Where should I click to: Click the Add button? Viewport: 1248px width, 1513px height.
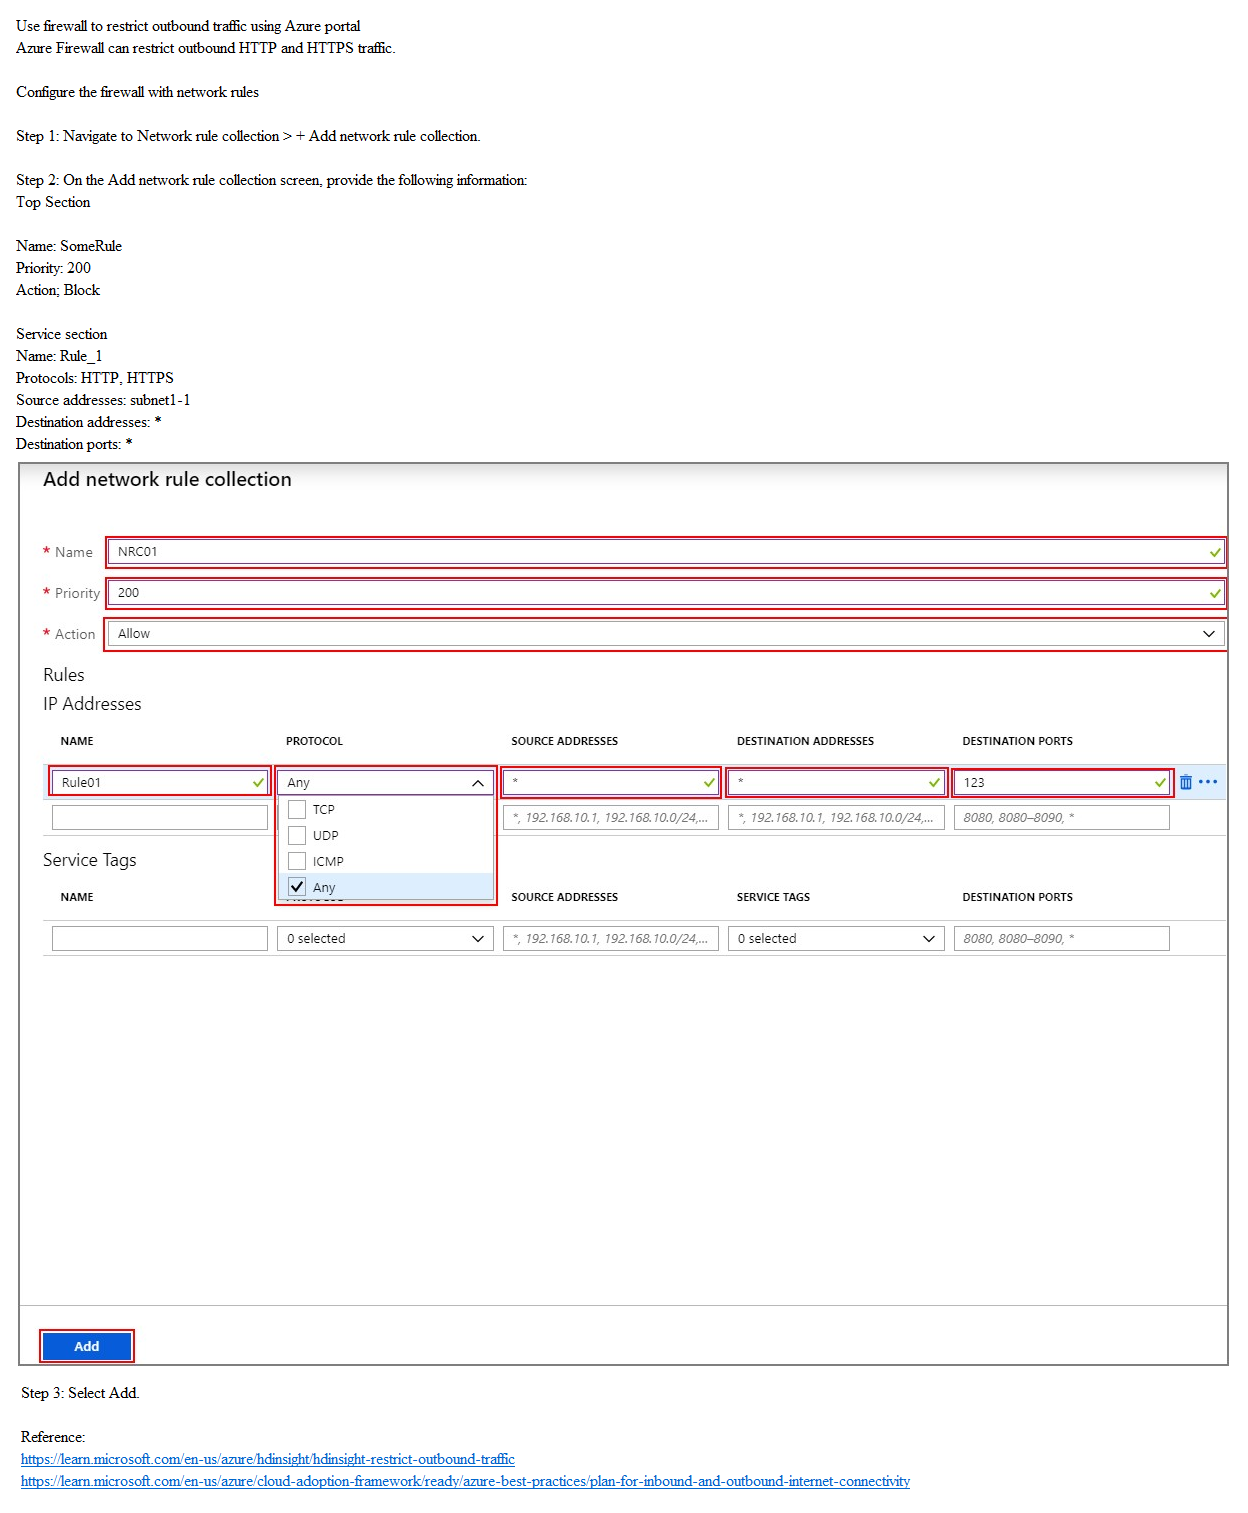(87, 1347)
